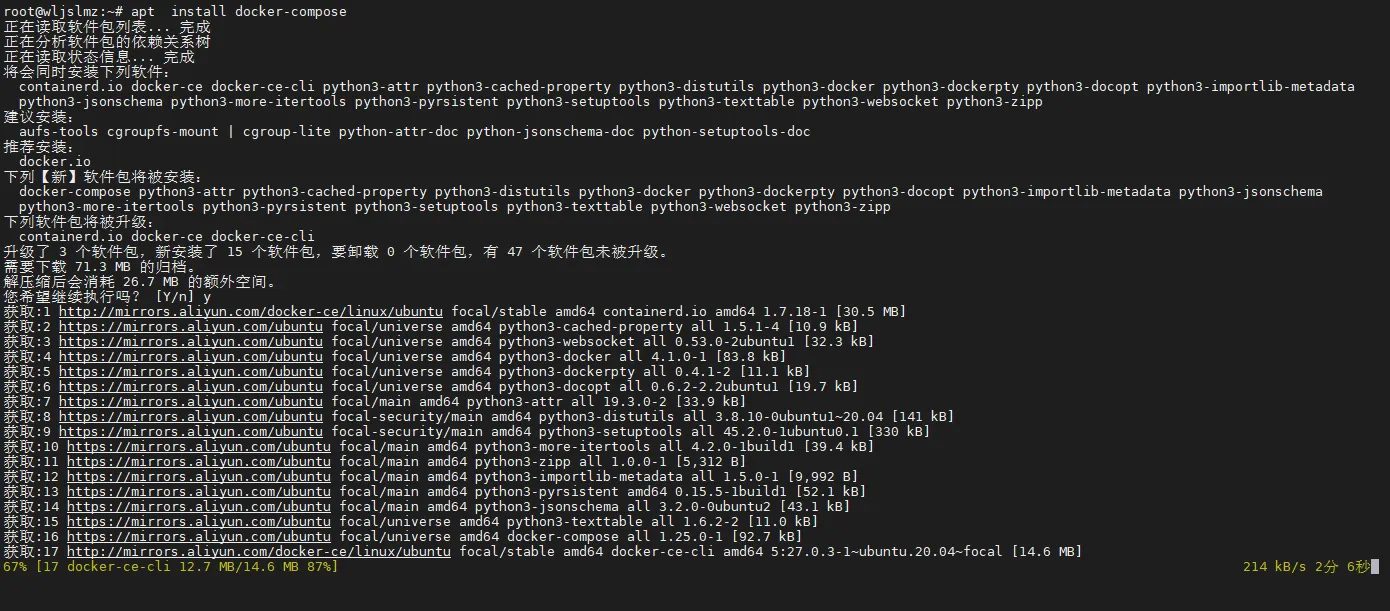This screenshot has width=1390, height=611.
Task: Open the URL on the python3-attr line
Action: click(190, 402)
